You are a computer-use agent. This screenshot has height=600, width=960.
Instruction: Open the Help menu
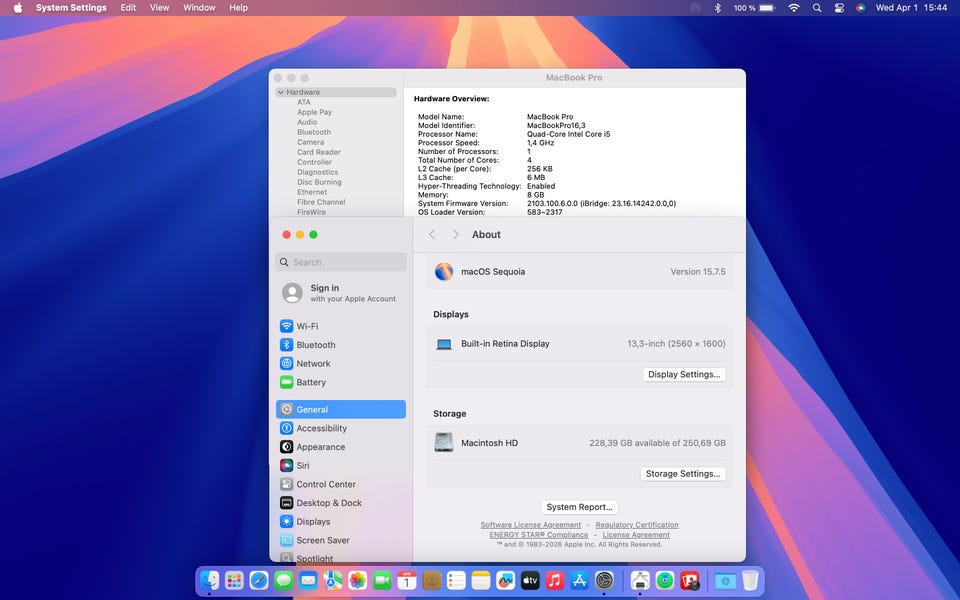pyautogui.click(x=238, y=8)
